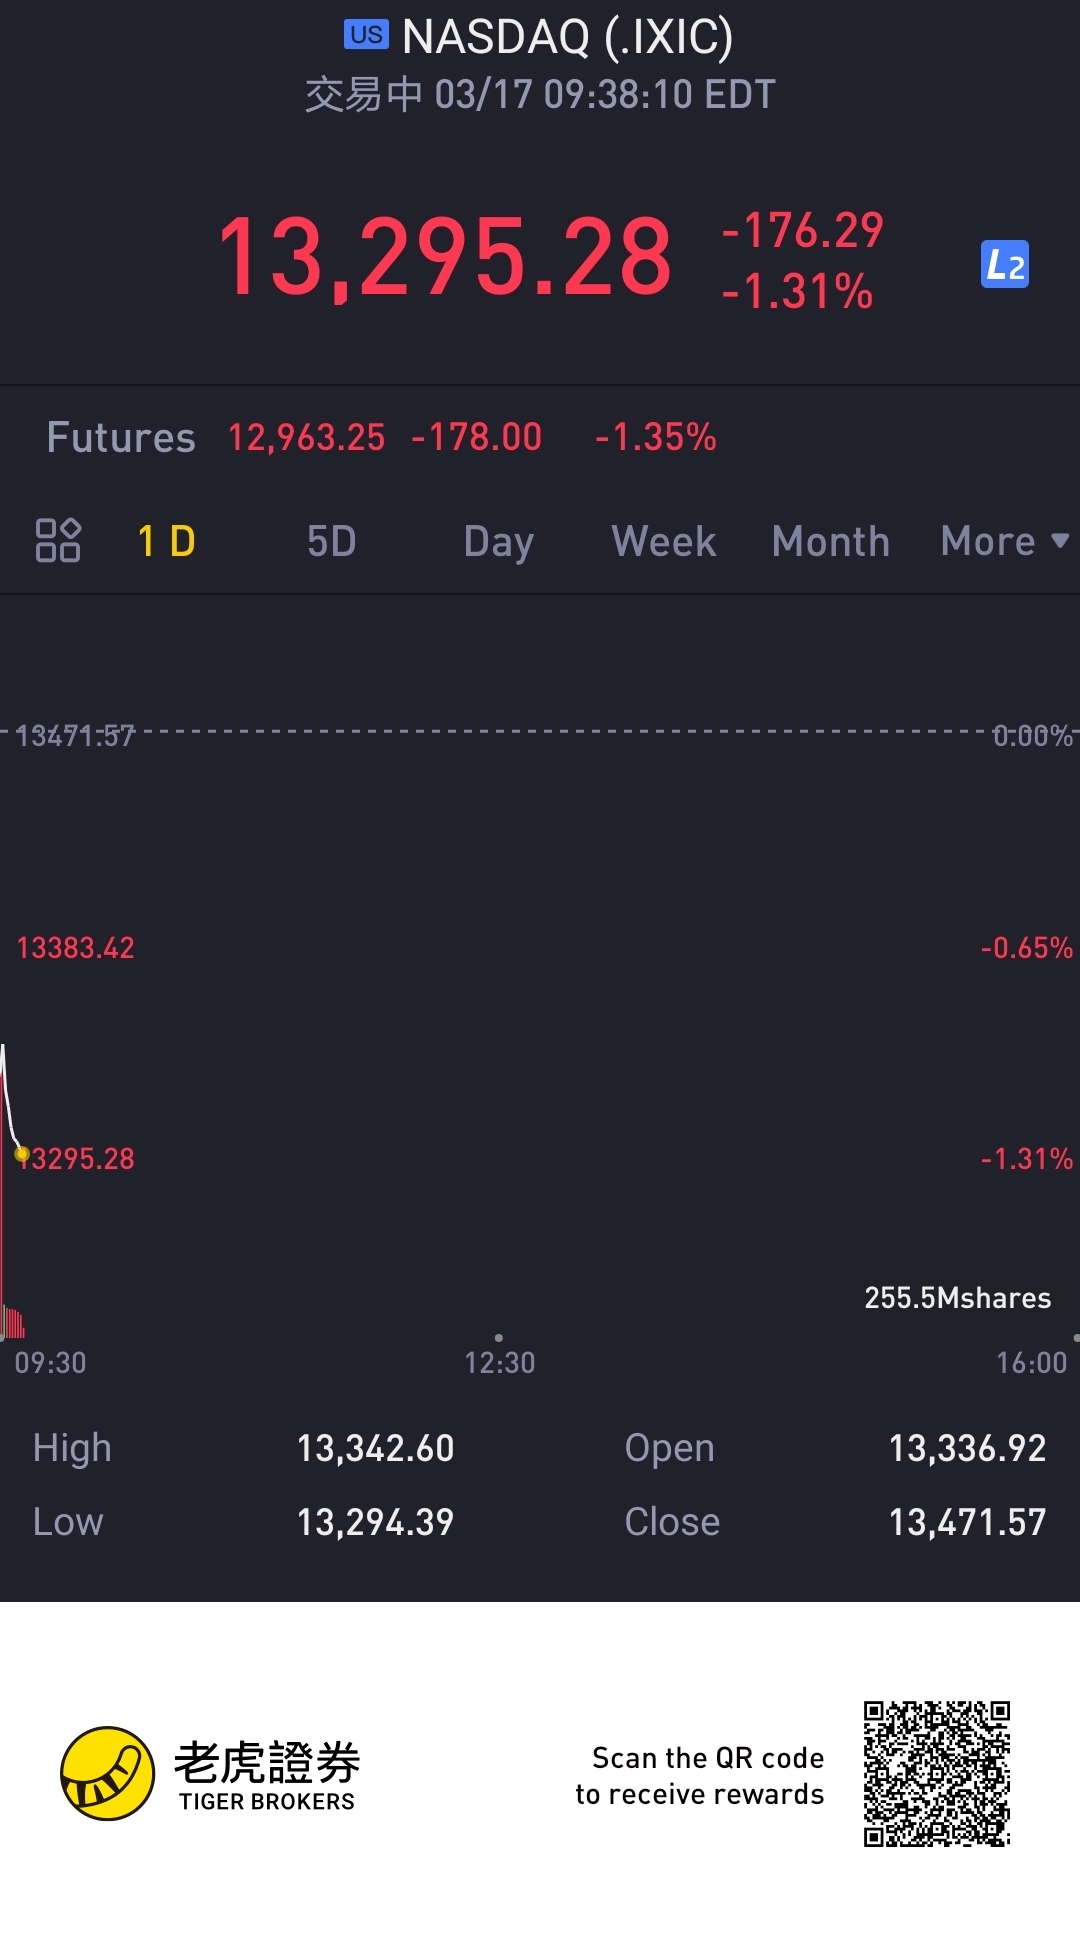This screenshot has height=1947, width=1080.
Task: Tap the QR code image
Action: [x=937, y=1773]
